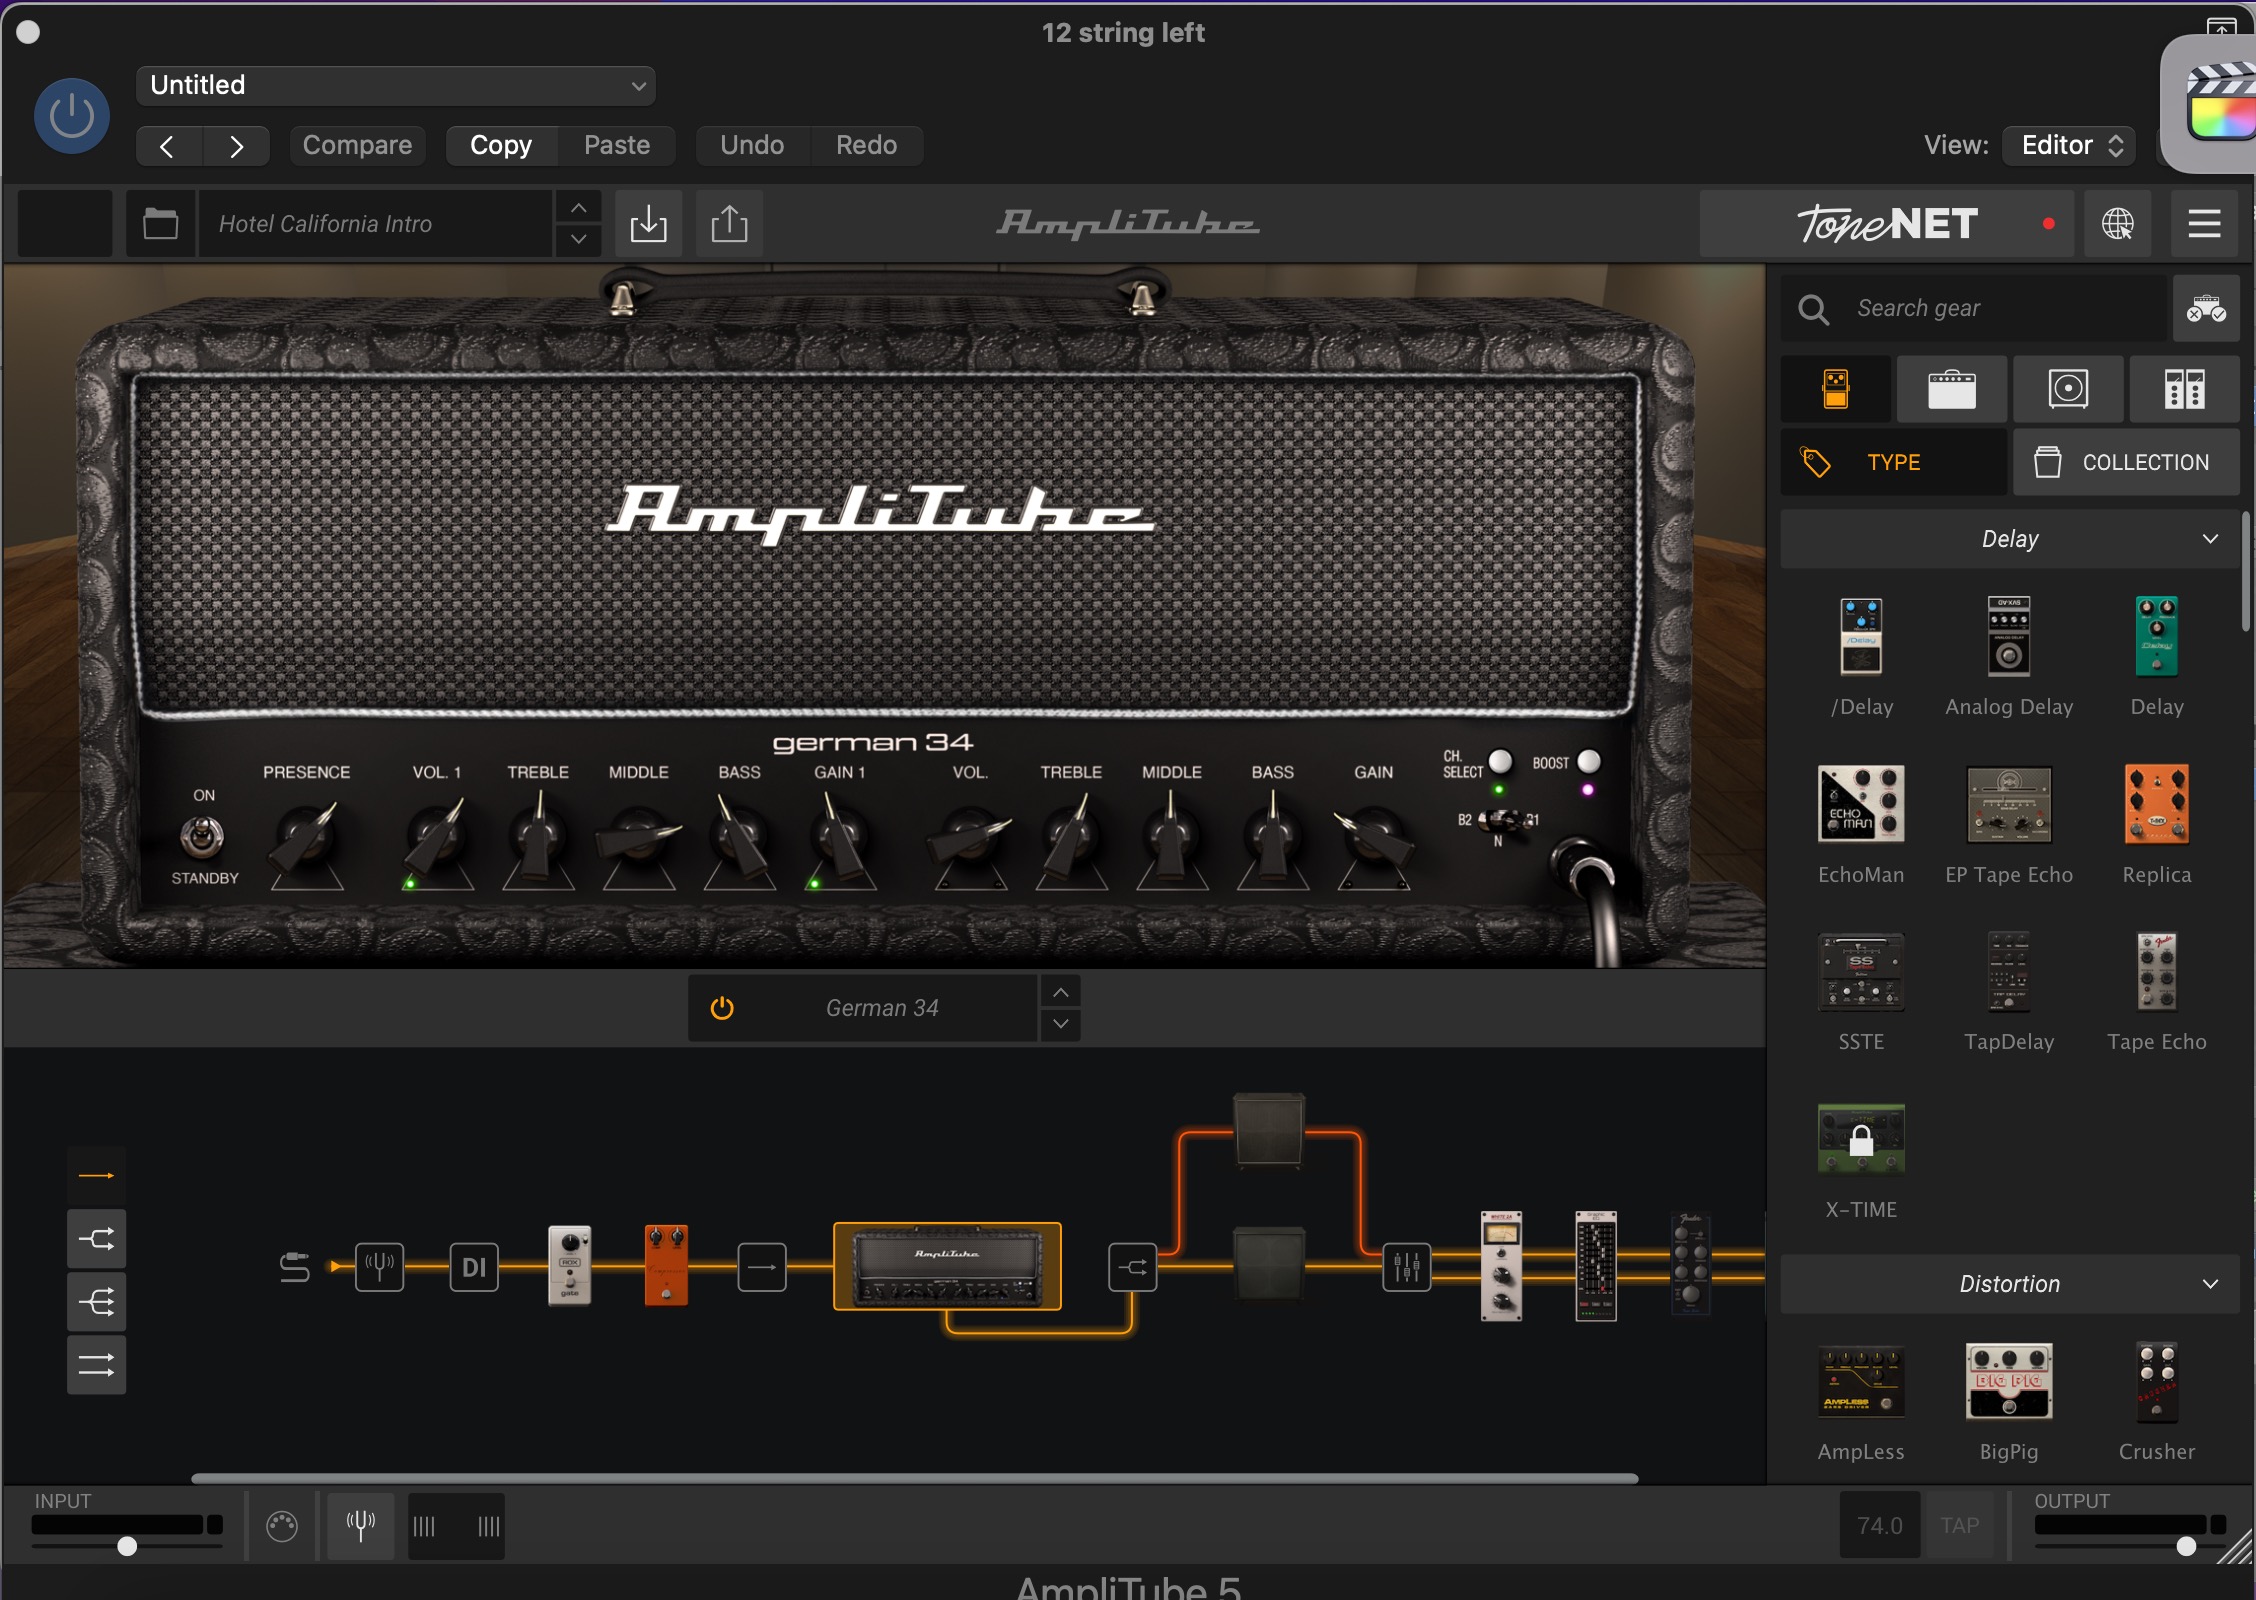
Task: Click the tuner block in signal chain
Action: pyautogui.click(x=379, y=1267)
